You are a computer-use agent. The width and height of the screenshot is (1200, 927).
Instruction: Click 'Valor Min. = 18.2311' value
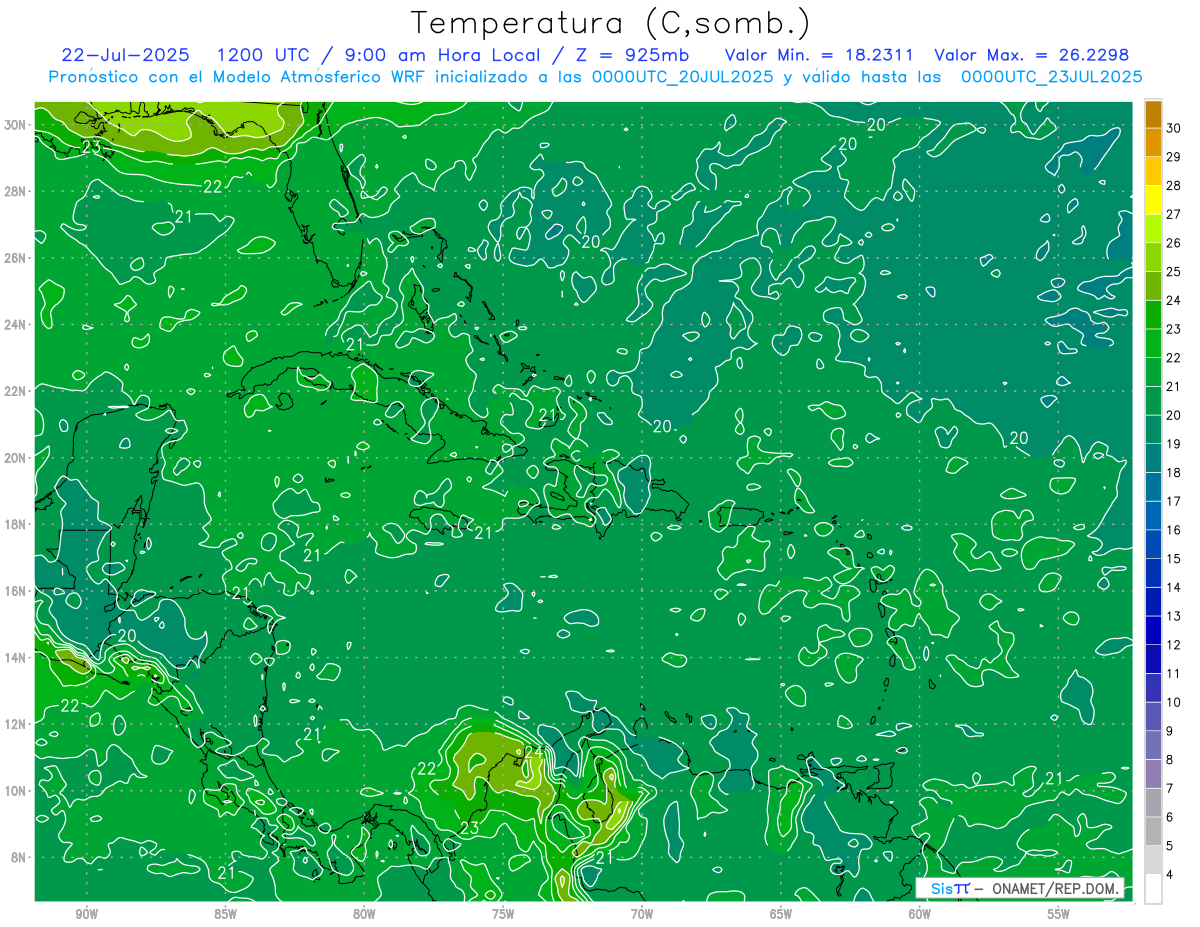pyautogui.click(x=820, y=55)
